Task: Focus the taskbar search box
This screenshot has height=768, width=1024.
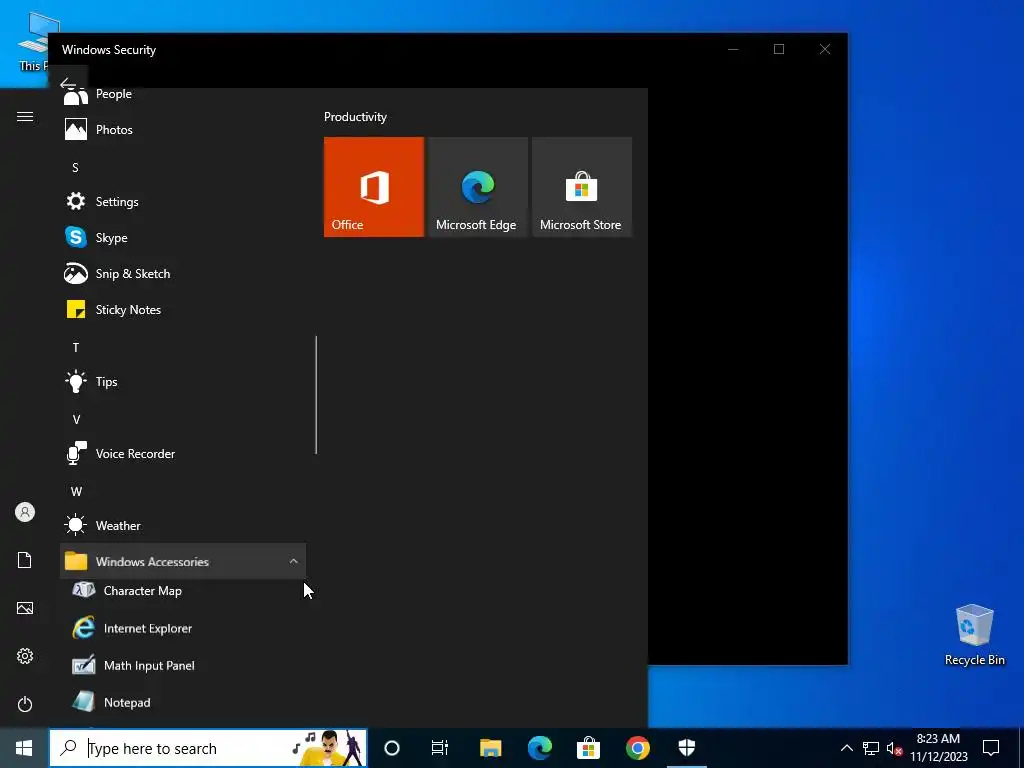Action: point(208,748)
